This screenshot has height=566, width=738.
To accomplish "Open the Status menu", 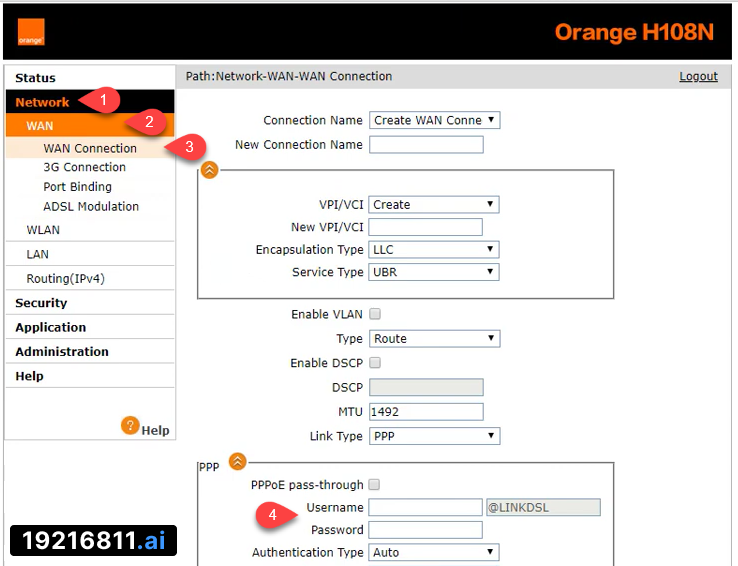I will tap(90, 78).
